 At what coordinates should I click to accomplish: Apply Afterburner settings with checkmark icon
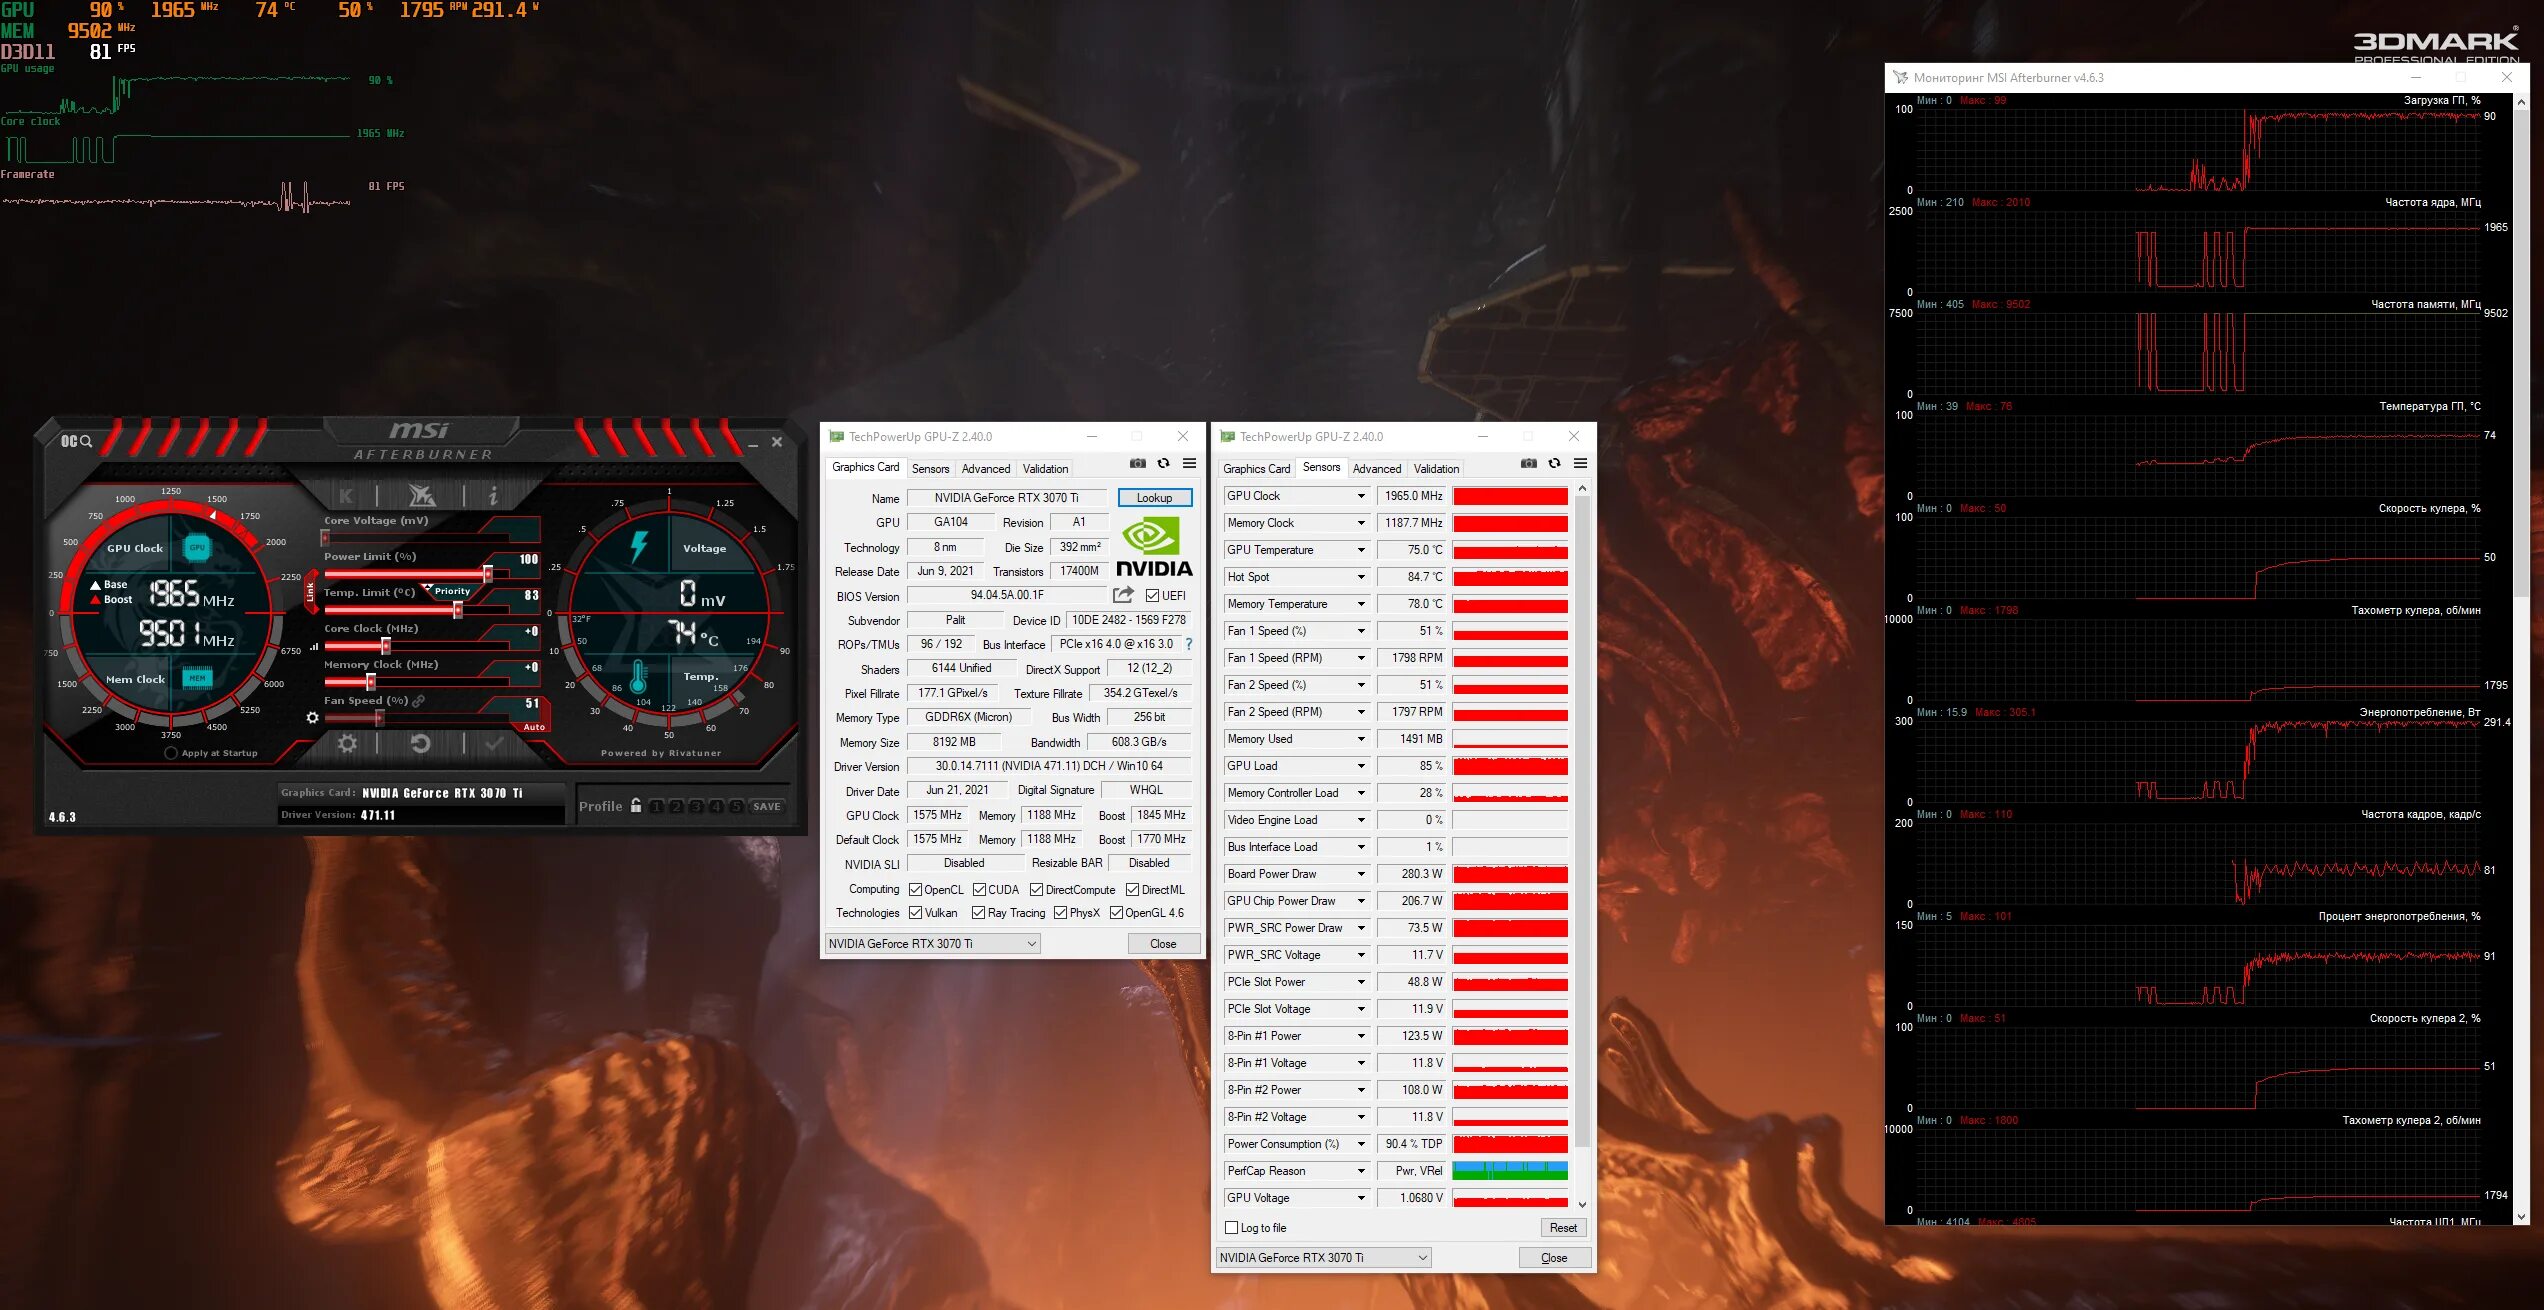494,743
